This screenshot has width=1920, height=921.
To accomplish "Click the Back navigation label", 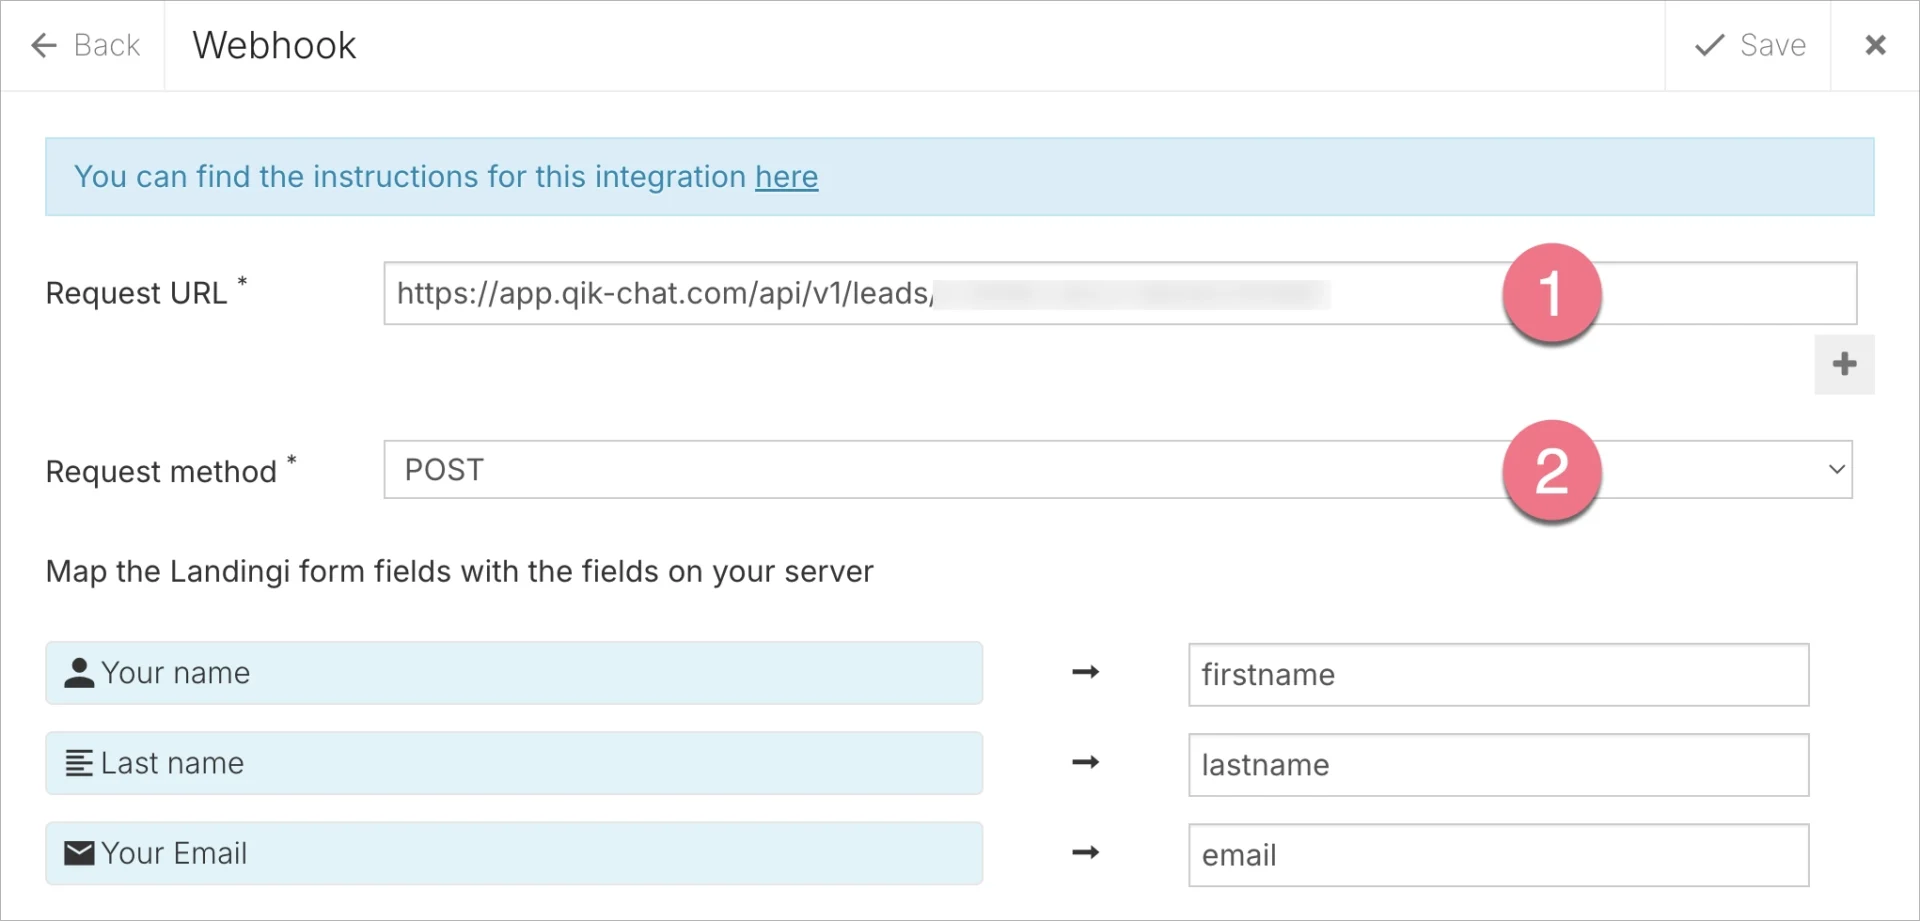I will pyautogui.click(x=106, y=45).
